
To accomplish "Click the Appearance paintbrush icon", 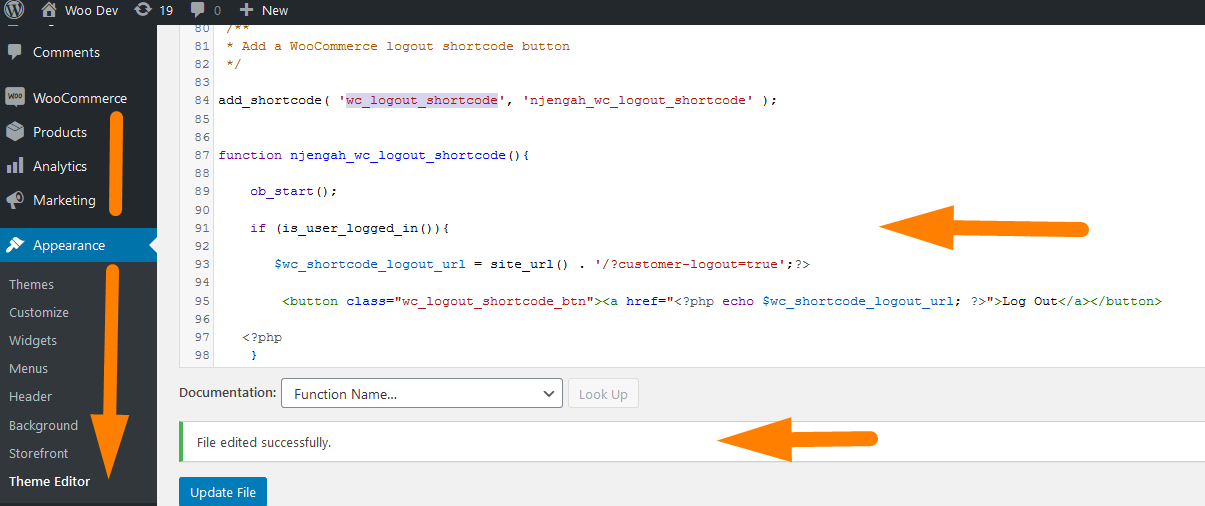I will click(x=15, y=245).
